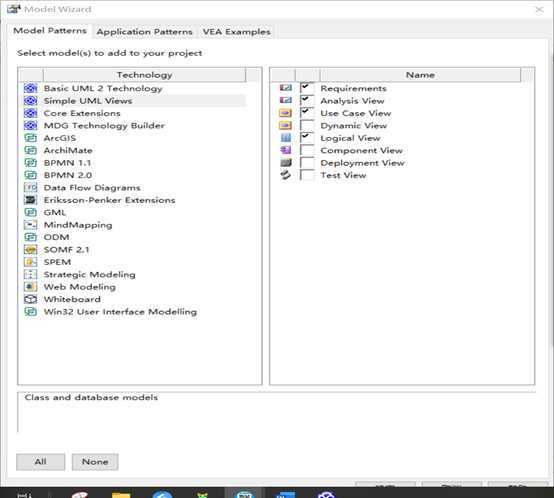The width and height of the screenshot is (554, 498).
Task: Uncheck the Logical View checkbox
Action: [307, 138]
